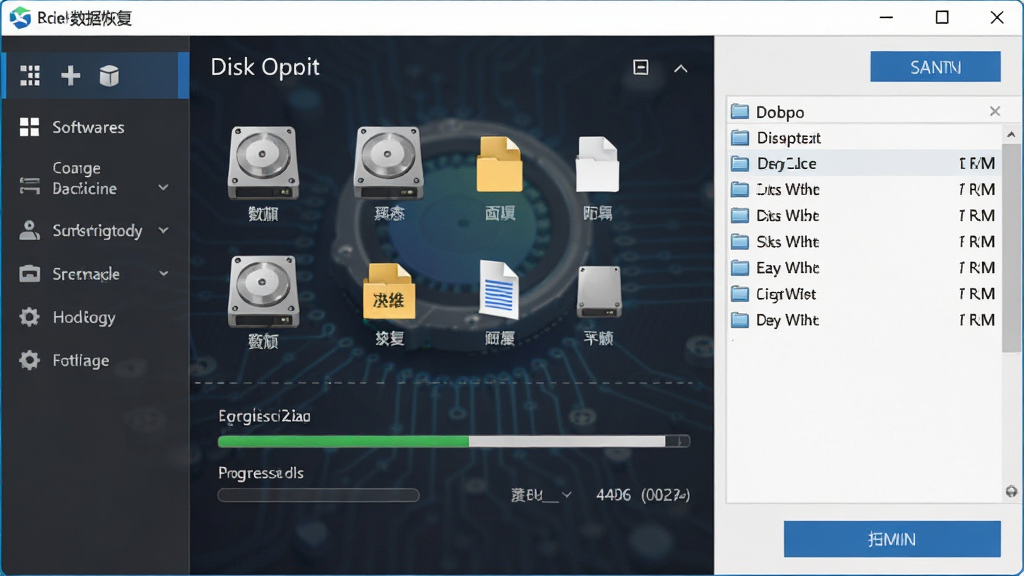Select the "Eay Wlhe" folder row

click(x=865, y=268)
